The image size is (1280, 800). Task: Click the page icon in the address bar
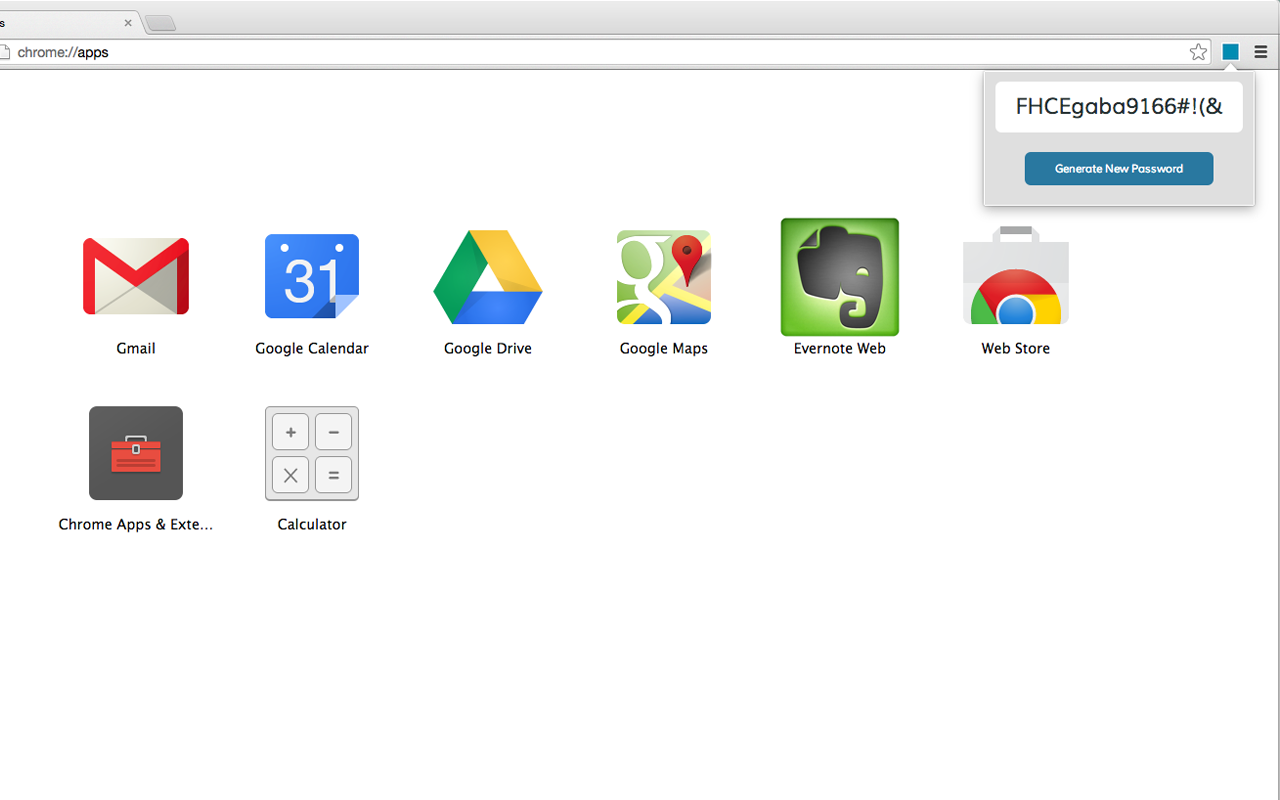pyautogui.click(x=4, y=52)
